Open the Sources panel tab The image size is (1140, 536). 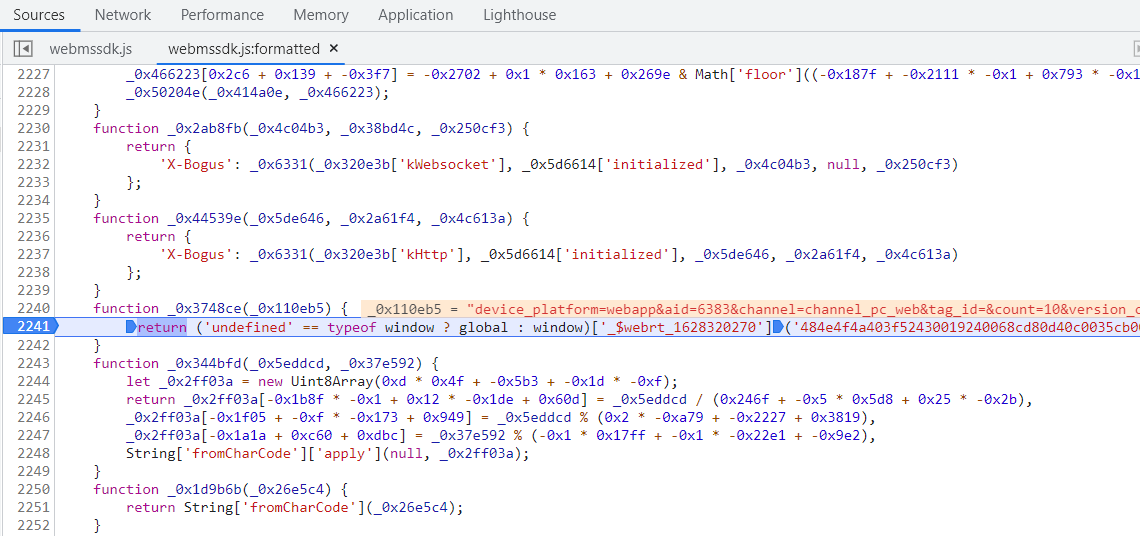pyautogui.click(x=39, y=15)
